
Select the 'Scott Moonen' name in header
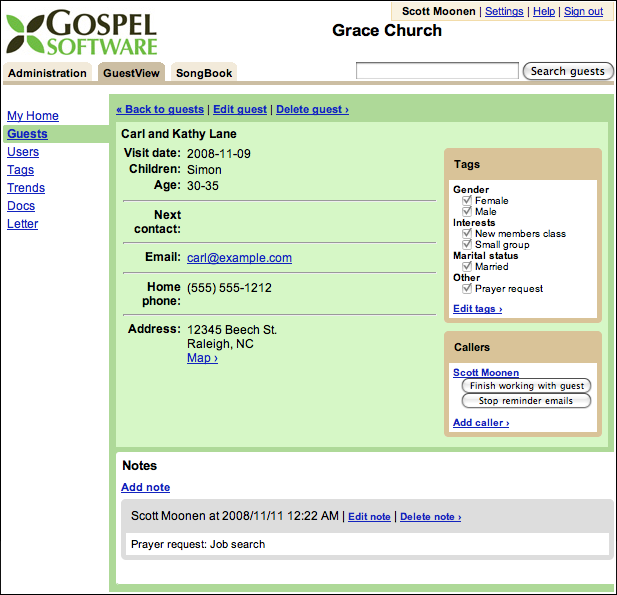[x=439, y=11]
